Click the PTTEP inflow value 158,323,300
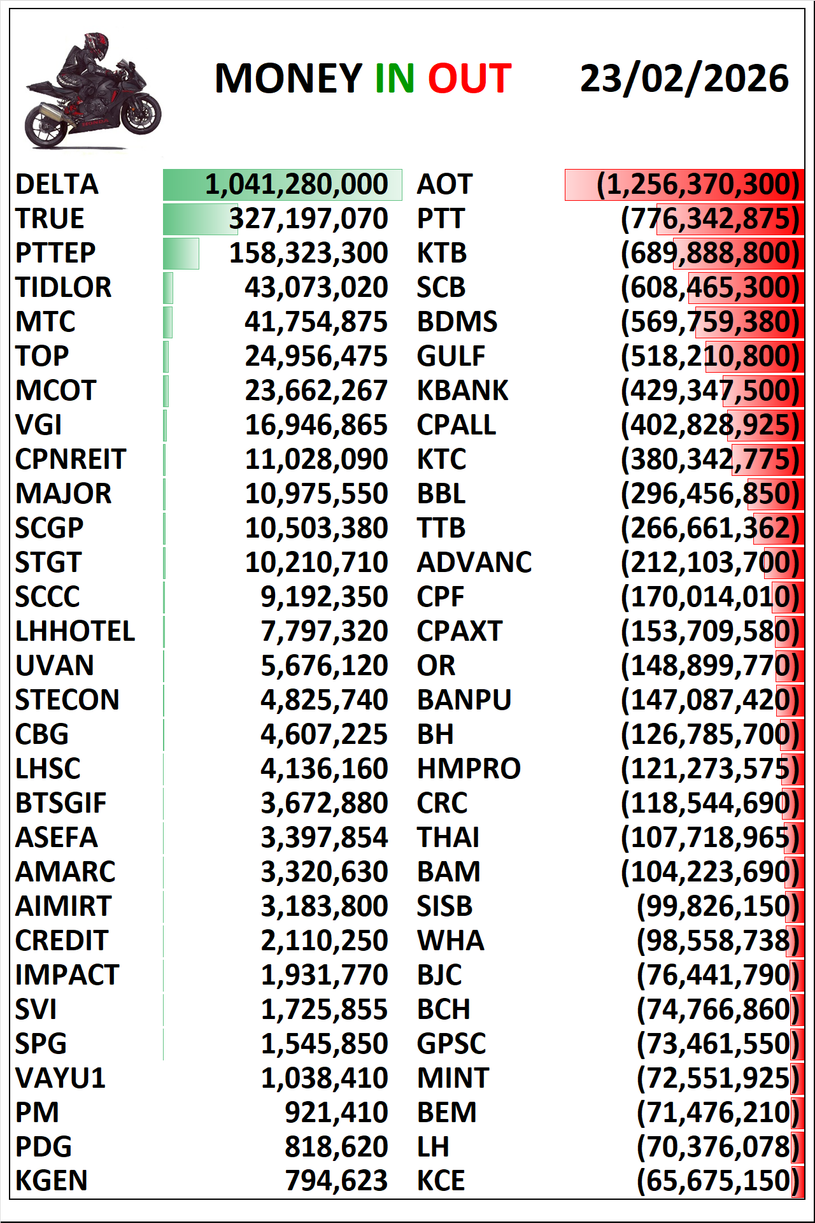The width and height of the screenshot is (815, 1223). 308,253
